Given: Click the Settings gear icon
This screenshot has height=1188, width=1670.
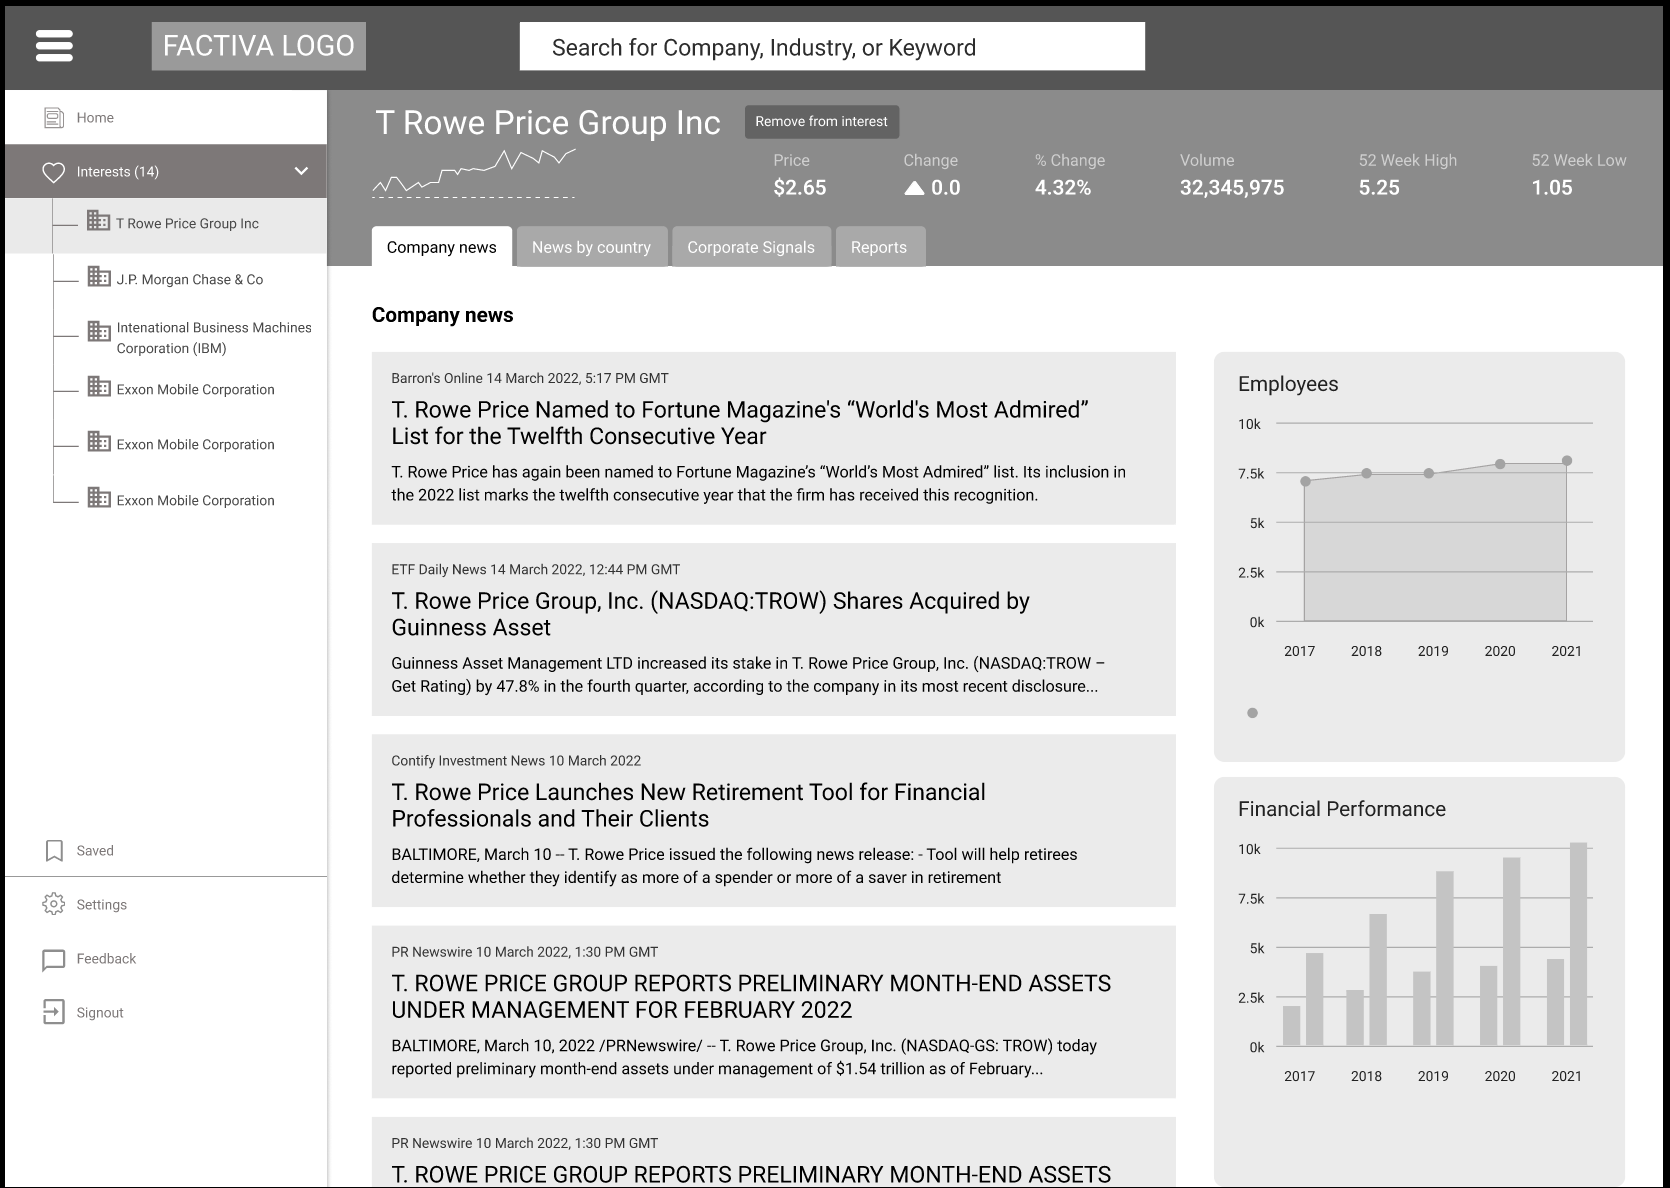Looking at the screenshot, I should [x=54, y=904].
